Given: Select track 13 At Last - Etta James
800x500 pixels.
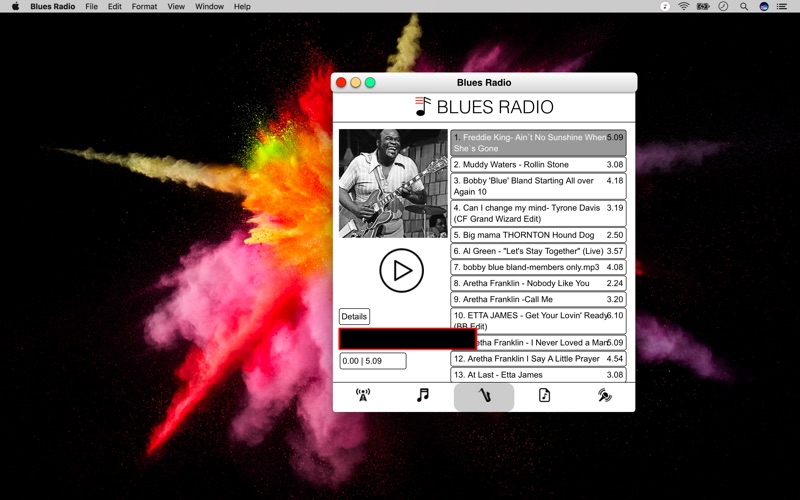Looking at the screenshot, I should pos(538,374).
